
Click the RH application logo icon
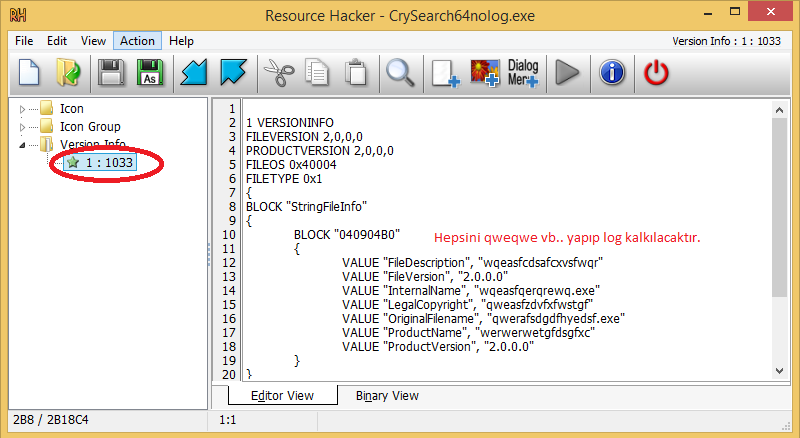point(18,15)
